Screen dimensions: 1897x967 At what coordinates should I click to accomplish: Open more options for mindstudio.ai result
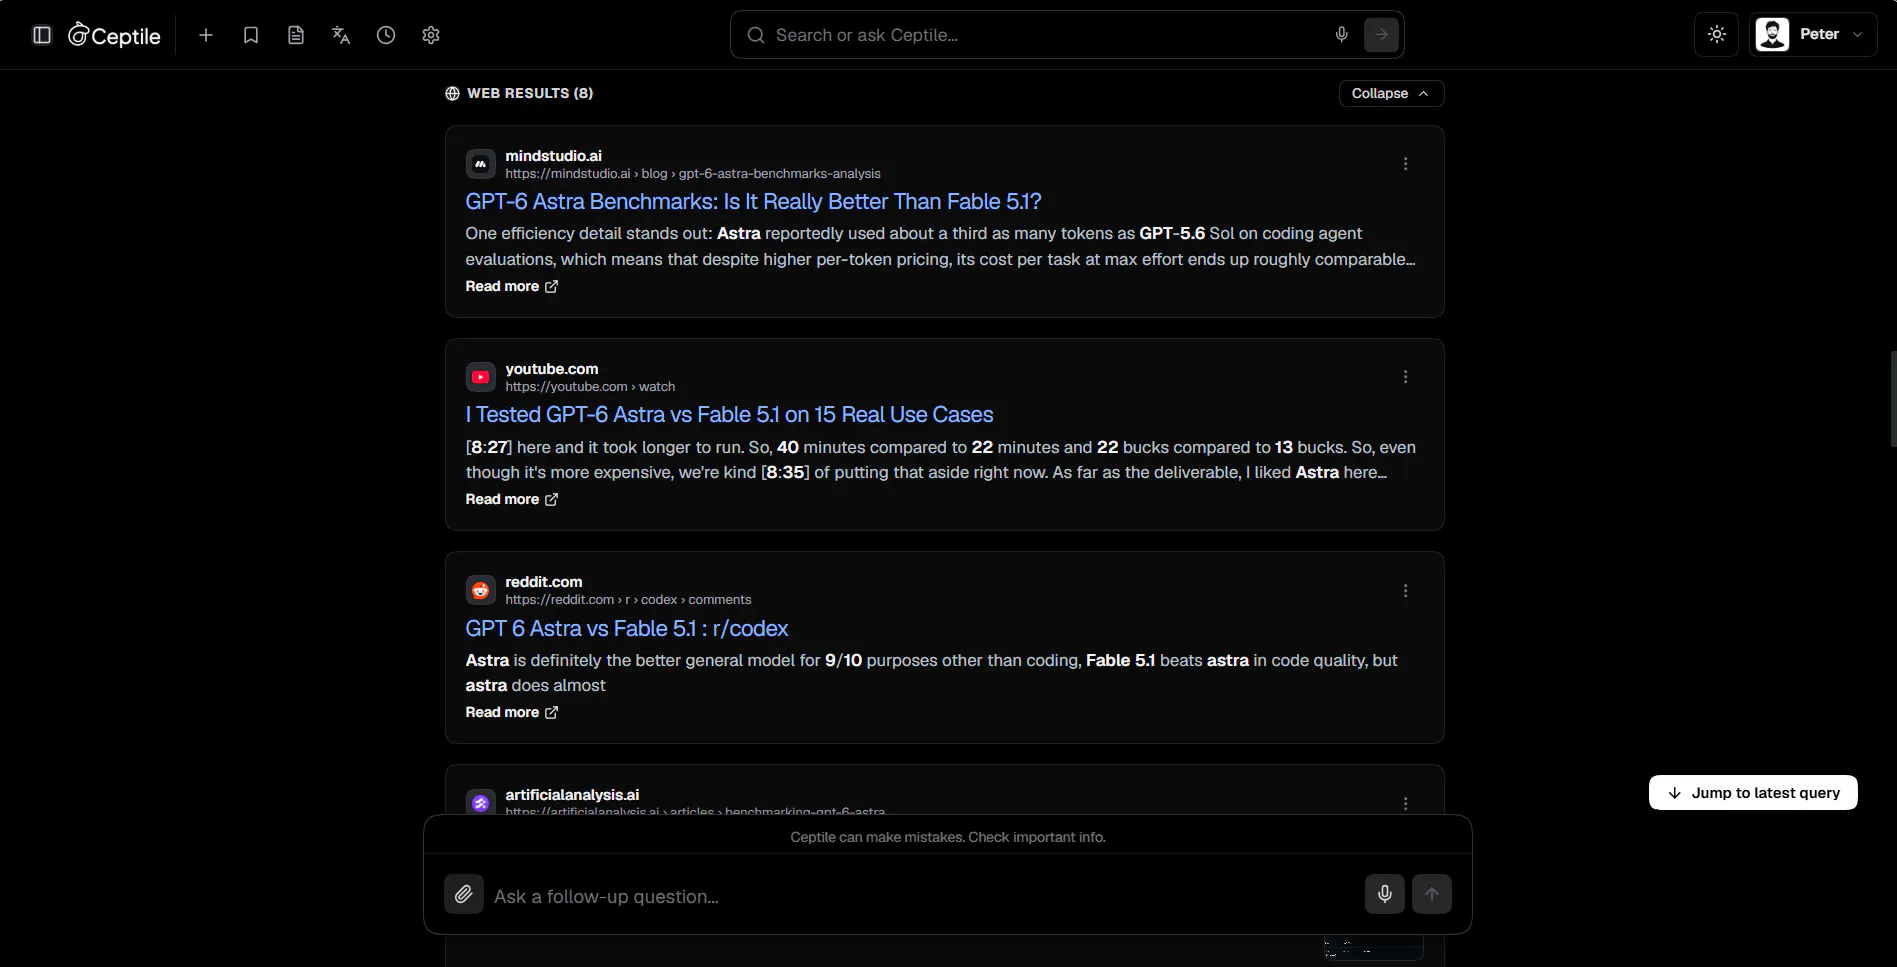tap(1405, 164)
